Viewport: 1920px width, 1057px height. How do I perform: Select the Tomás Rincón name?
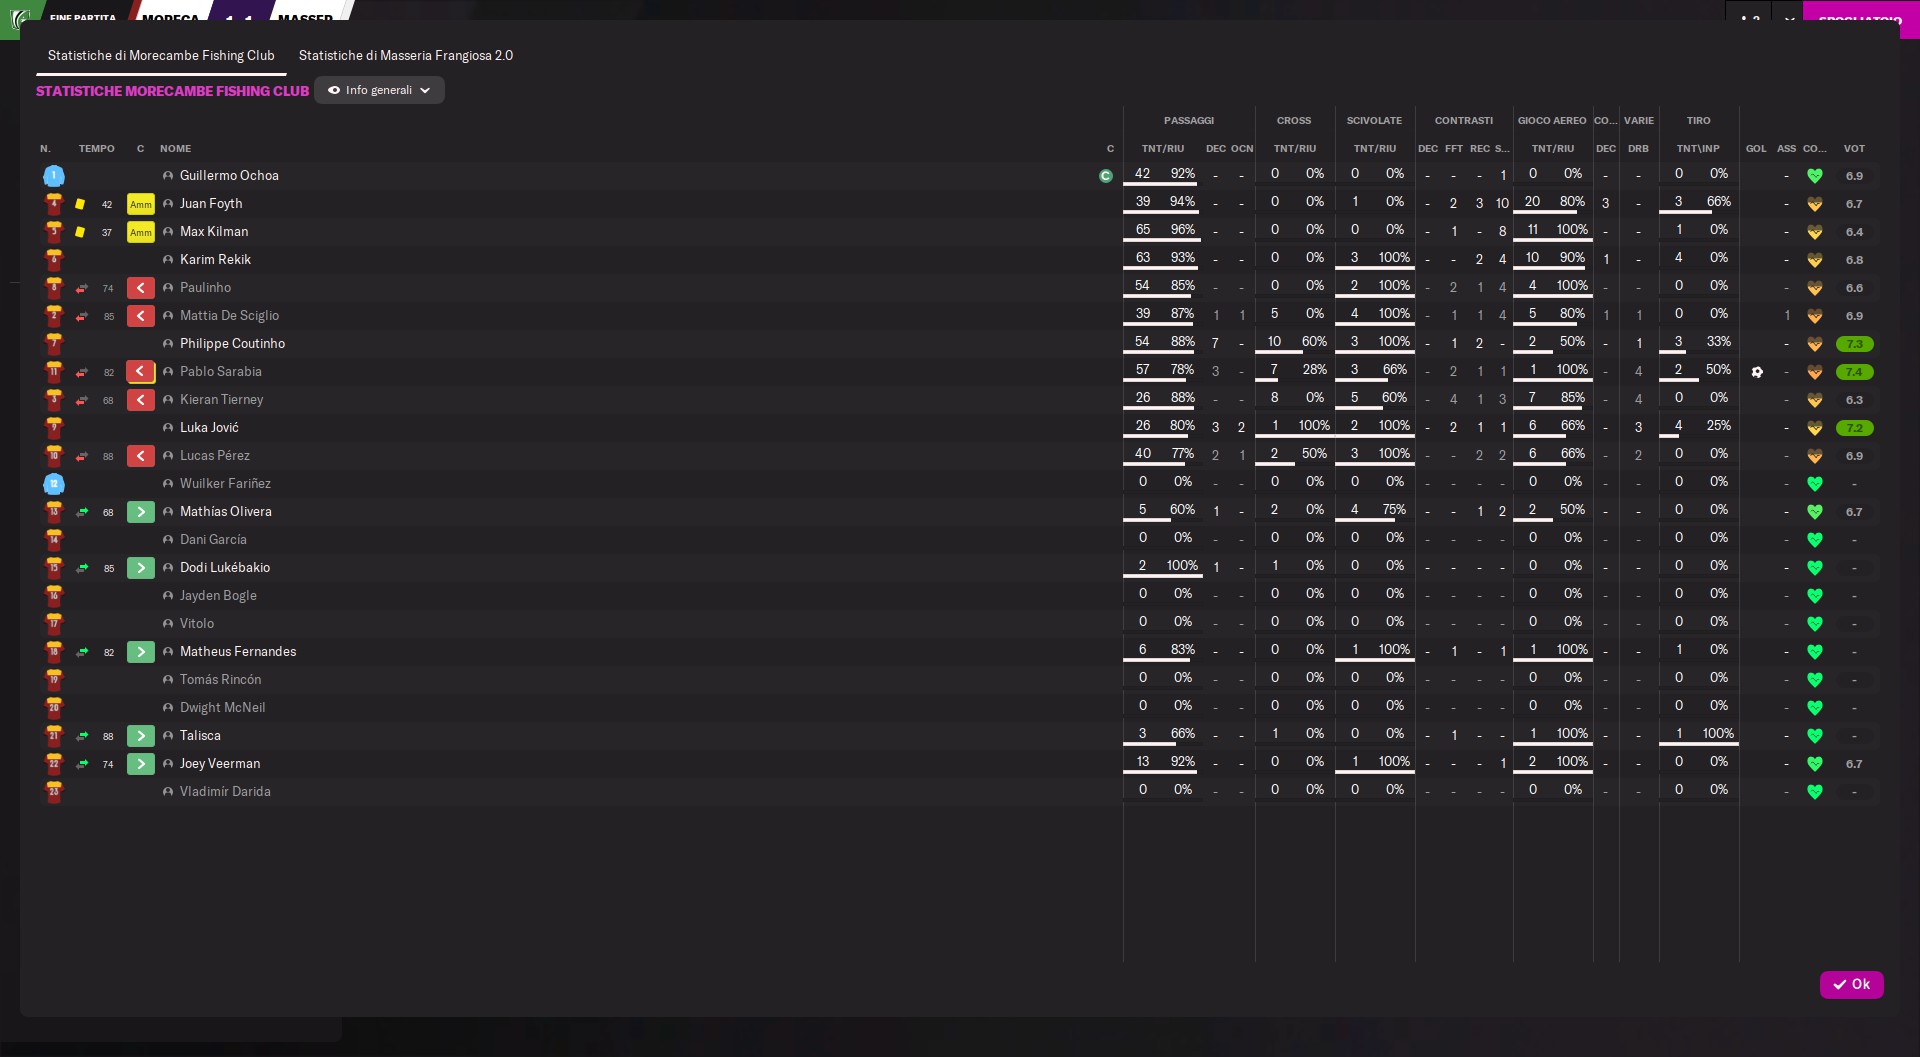click(220, 680)
